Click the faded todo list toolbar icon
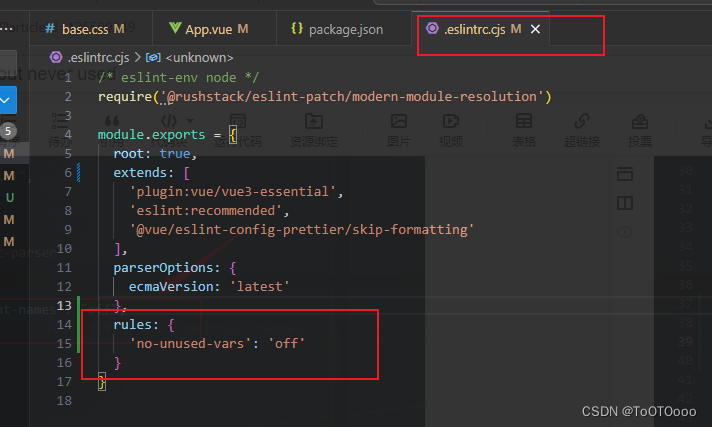The height and width of the screenshot is (427, 712). click(59, 121)
